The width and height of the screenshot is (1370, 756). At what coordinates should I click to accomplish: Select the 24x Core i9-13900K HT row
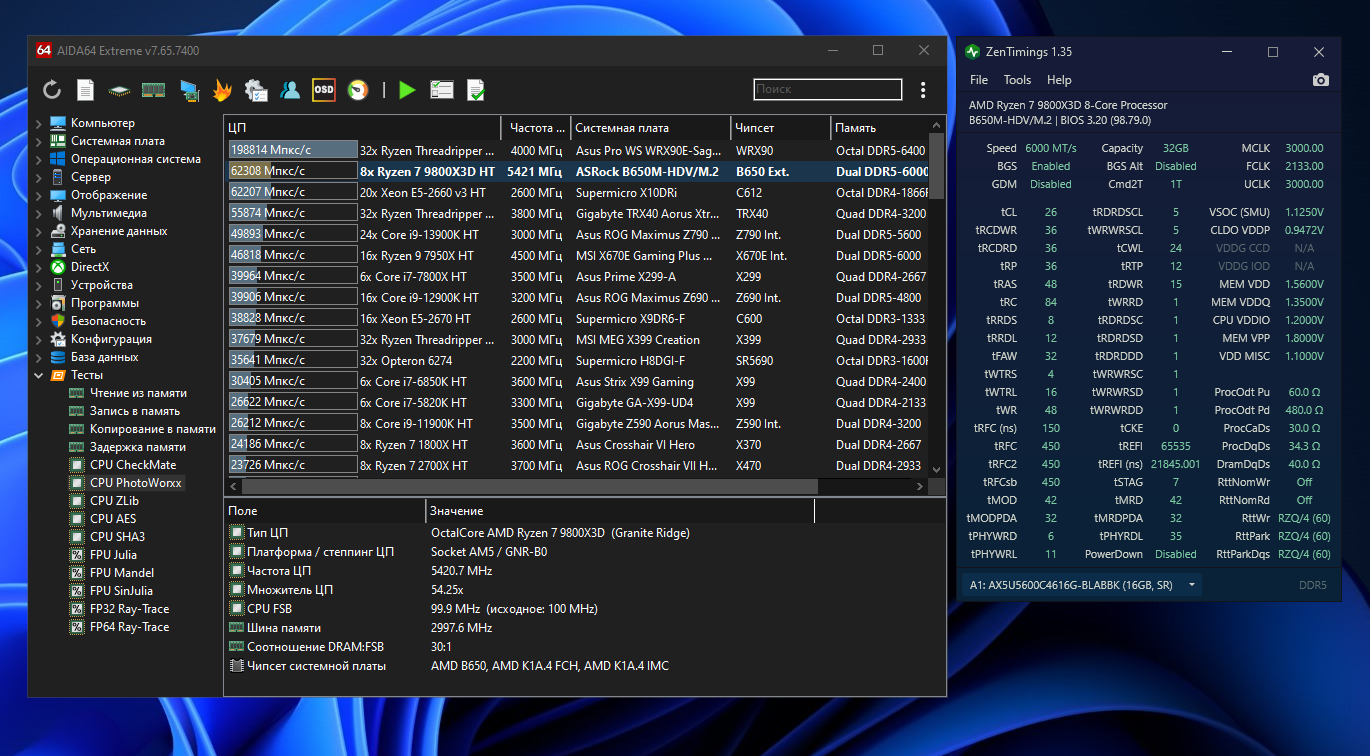tap(577, 235)
